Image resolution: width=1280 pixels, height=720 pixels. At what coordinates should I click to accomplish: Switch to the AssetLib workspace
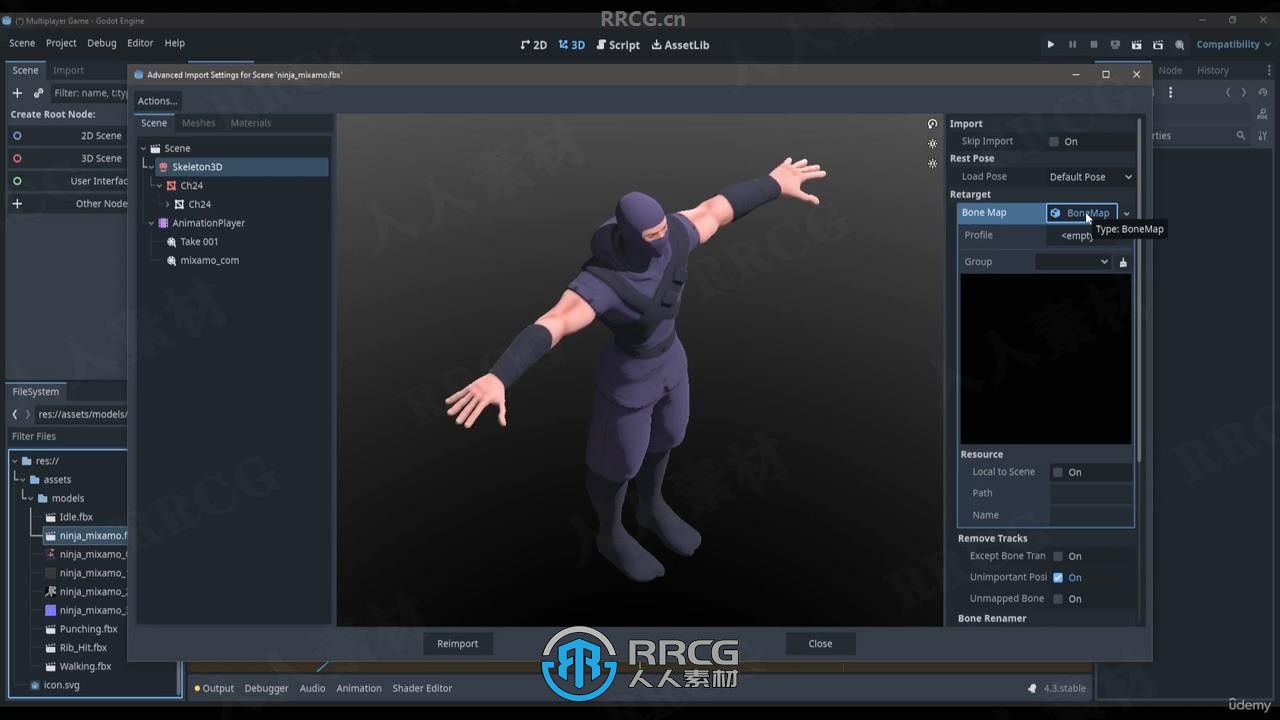[x=680, y=45]
